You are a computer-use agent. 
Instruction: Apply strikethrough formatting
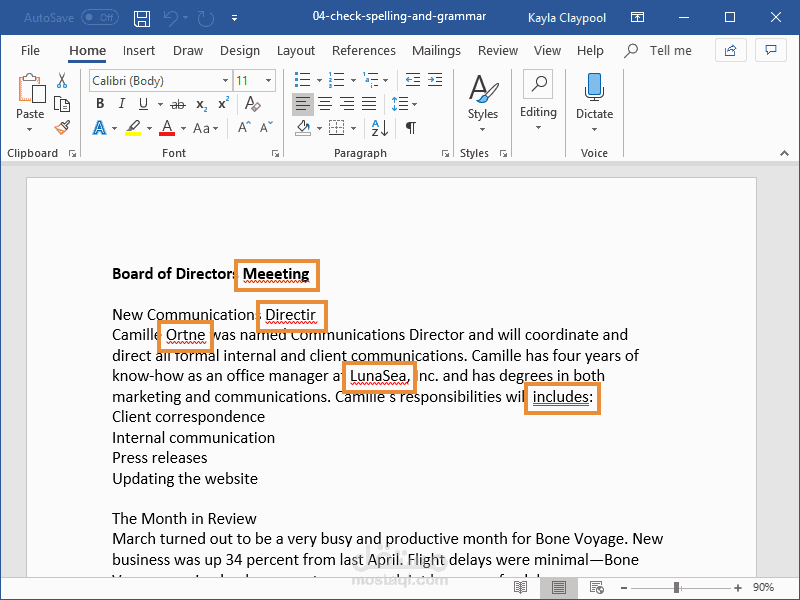tap(178, 105)
